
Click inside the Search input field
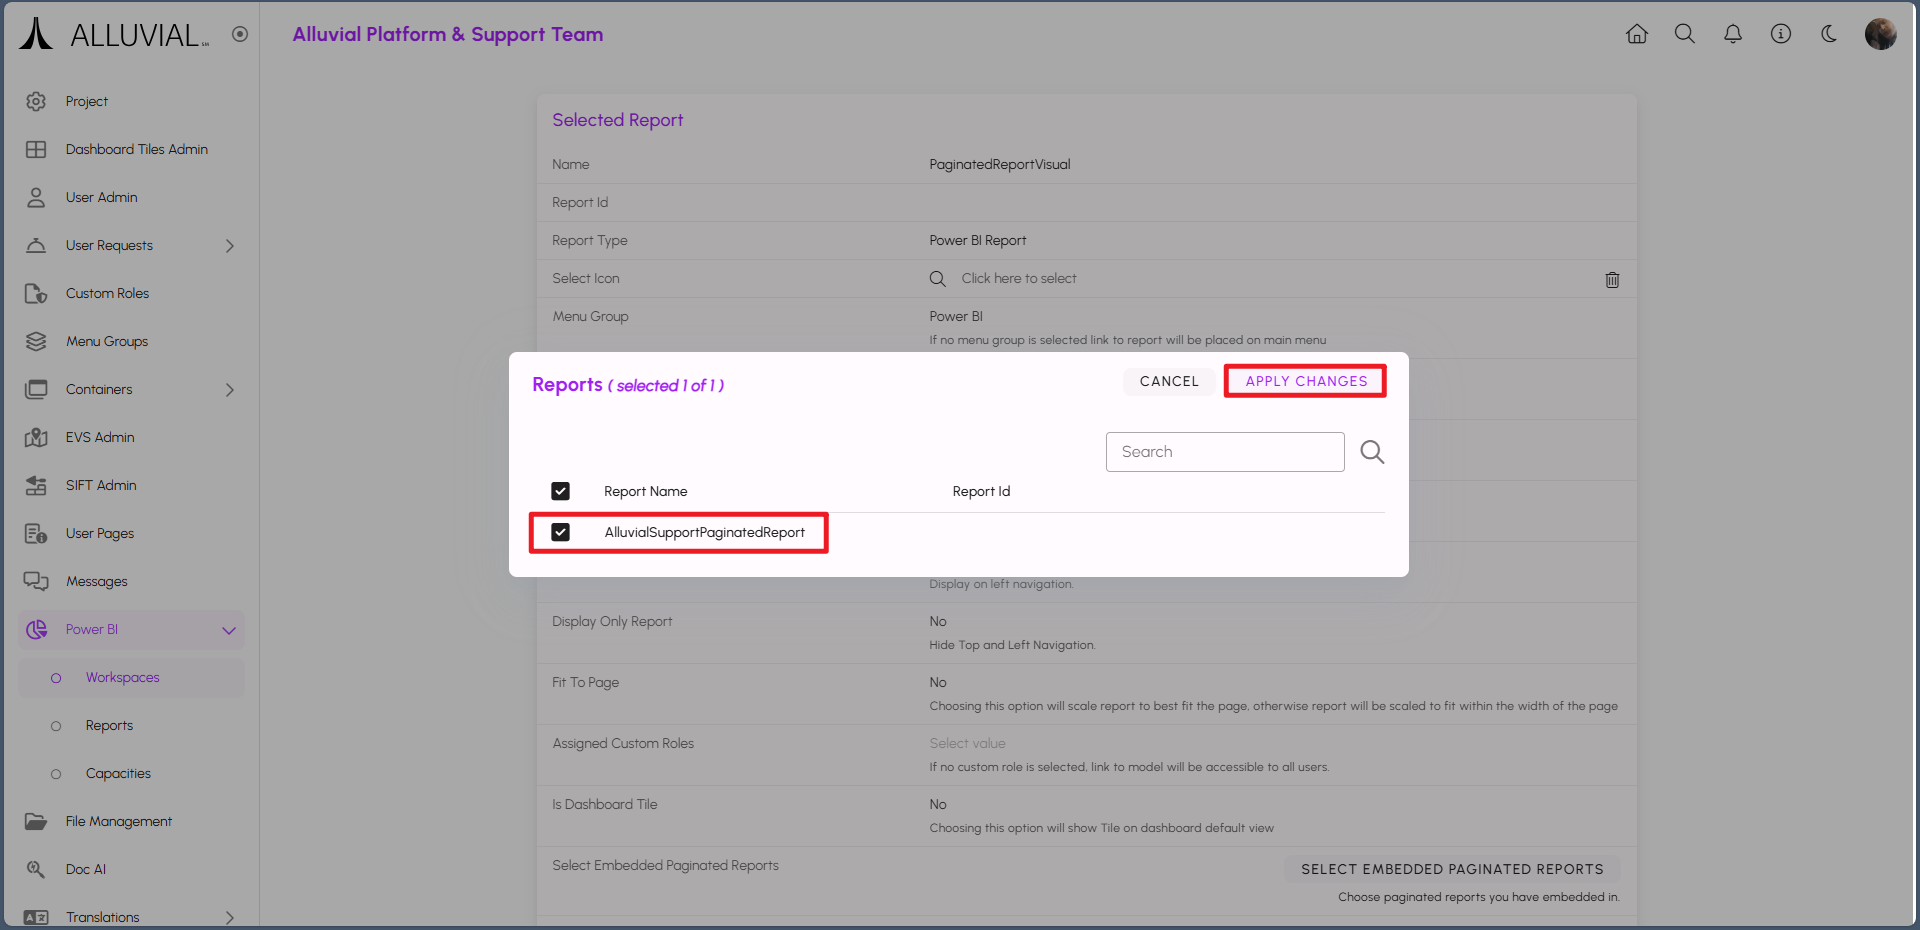(x=1224, y=452)
